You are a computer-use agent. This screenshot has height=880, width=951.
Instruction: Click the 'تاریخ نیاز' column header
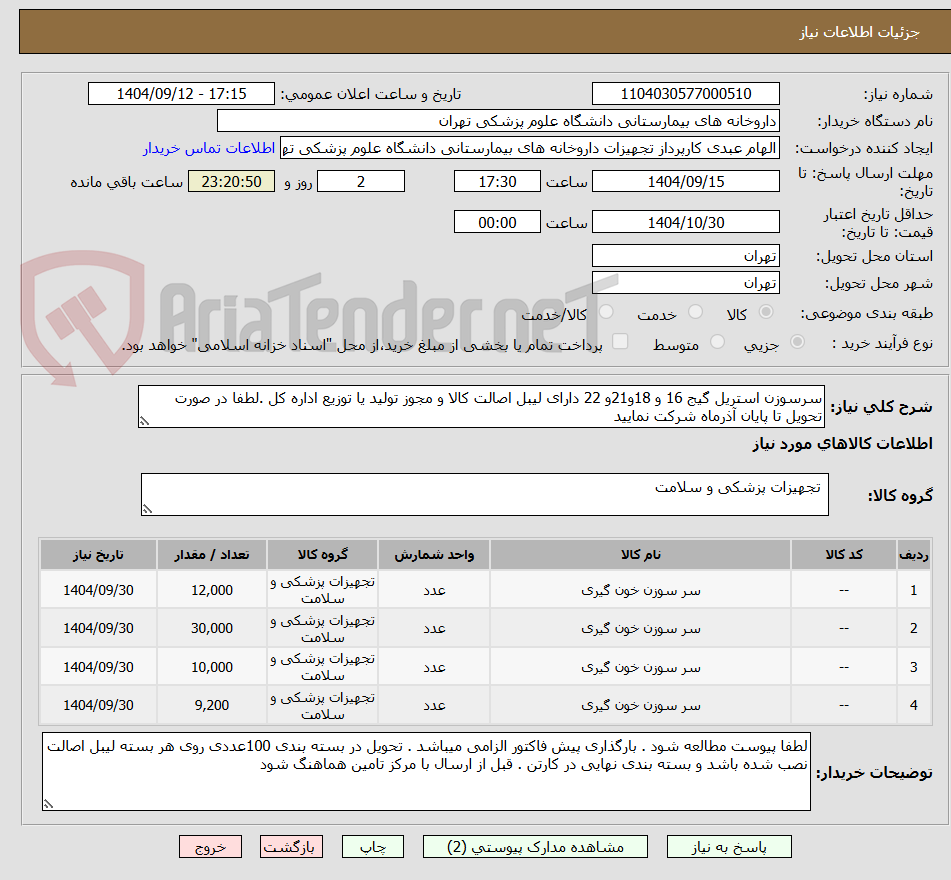click(x=98, y=554)
